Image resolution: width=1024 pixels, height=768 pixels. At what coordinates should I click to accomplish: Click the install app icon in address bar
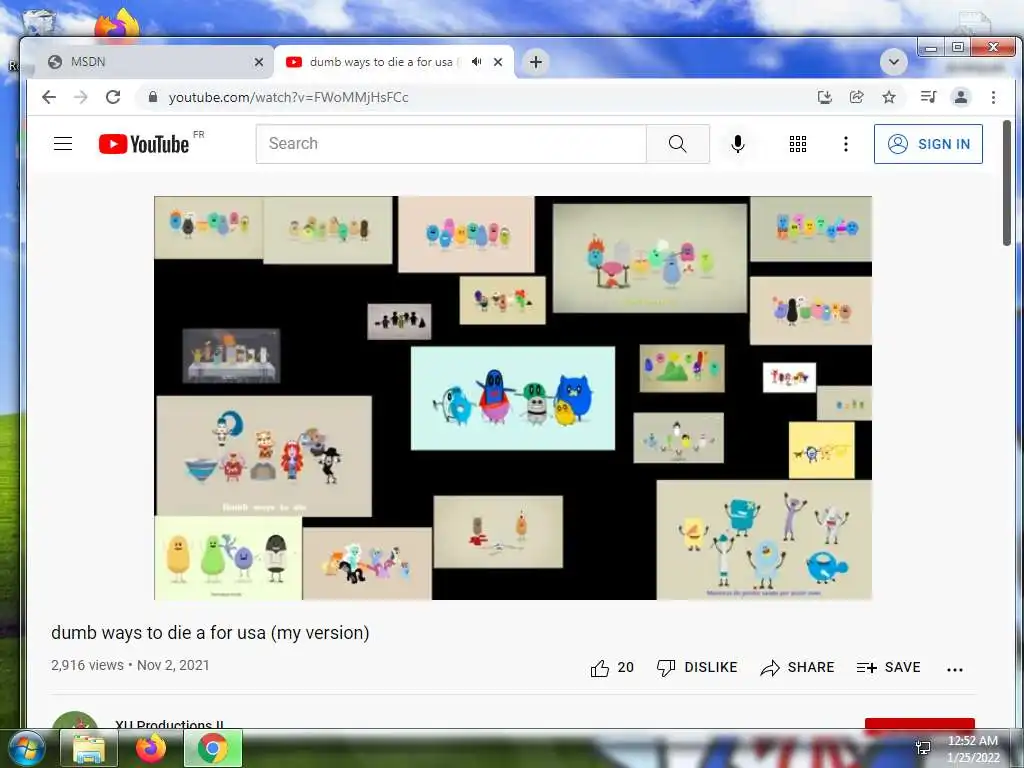pos(825,97)
